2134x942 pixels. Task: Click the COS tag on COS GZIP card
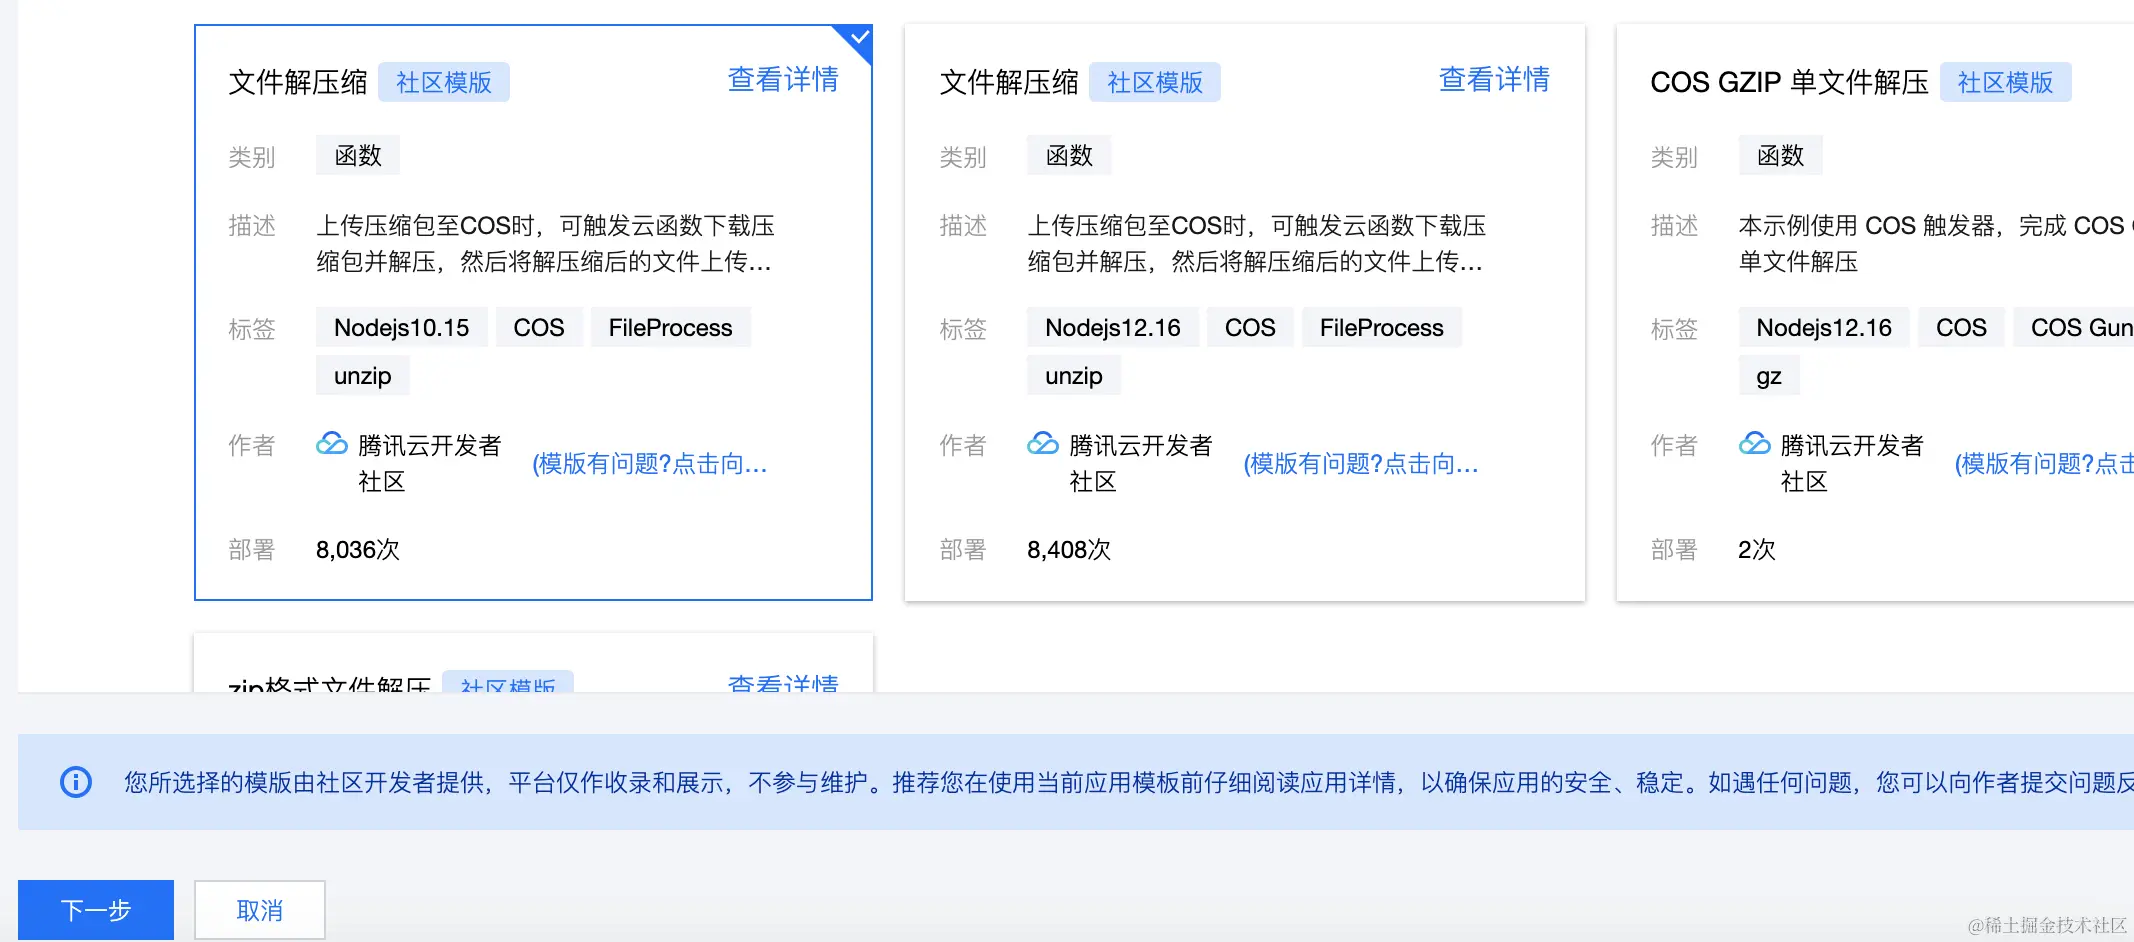tap(1961, 327)
